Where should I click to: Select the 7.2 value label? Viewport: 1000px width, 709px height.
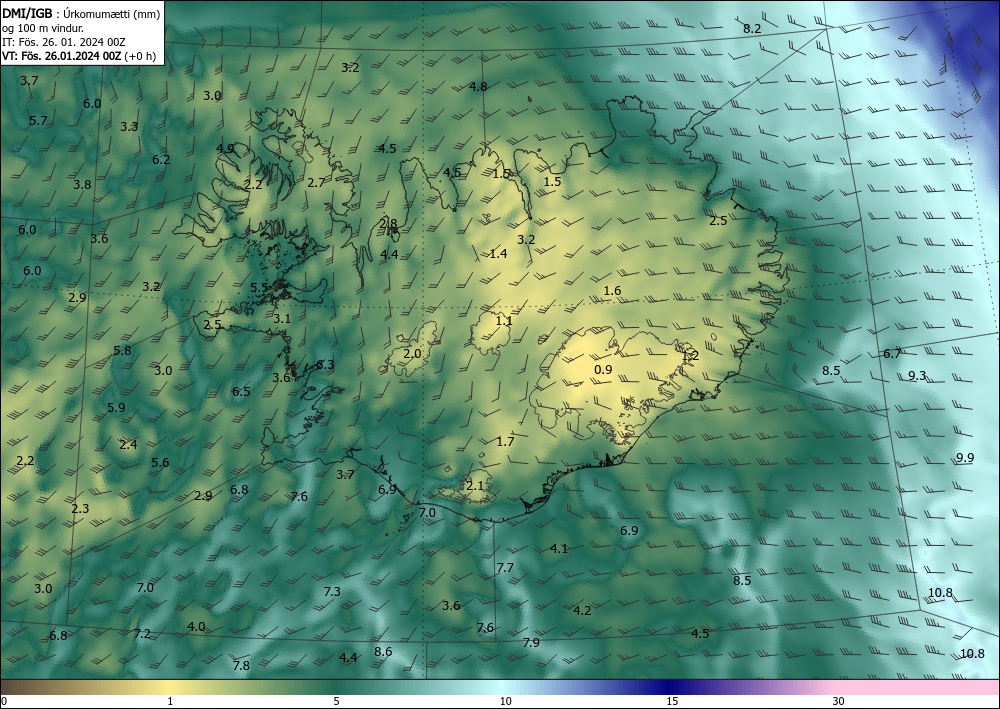[x=142, y=634]
